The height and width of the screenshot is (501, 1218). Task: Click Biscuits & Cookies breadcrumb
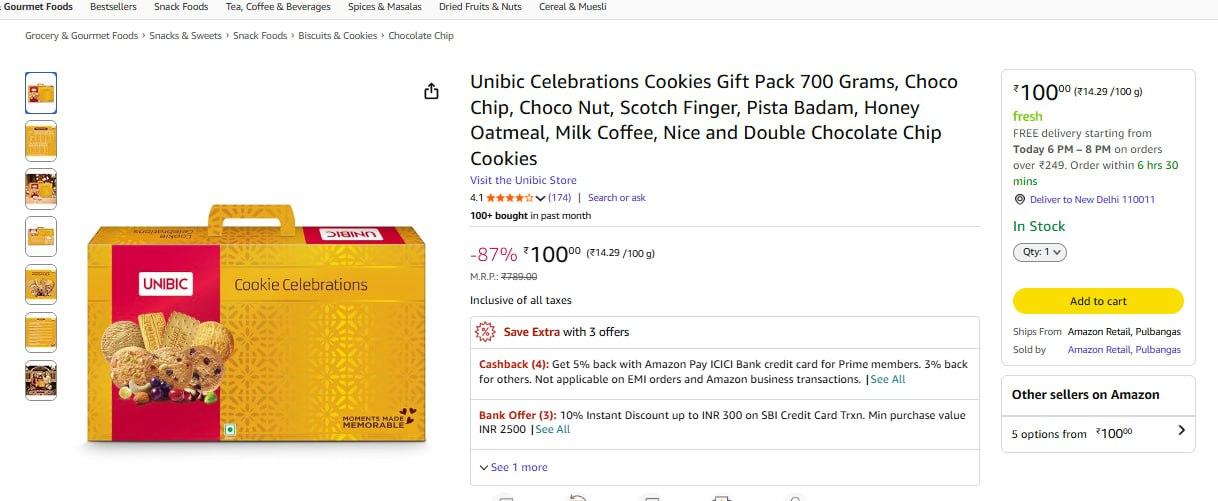pos(338,36)
